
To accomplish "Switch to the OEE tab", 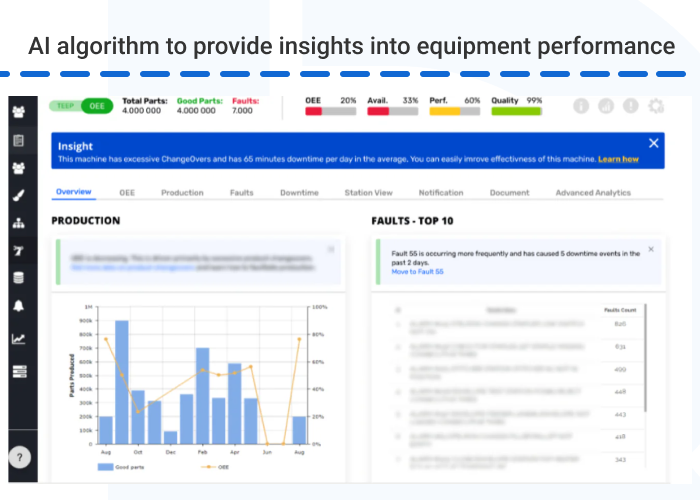I will point(127,193).
